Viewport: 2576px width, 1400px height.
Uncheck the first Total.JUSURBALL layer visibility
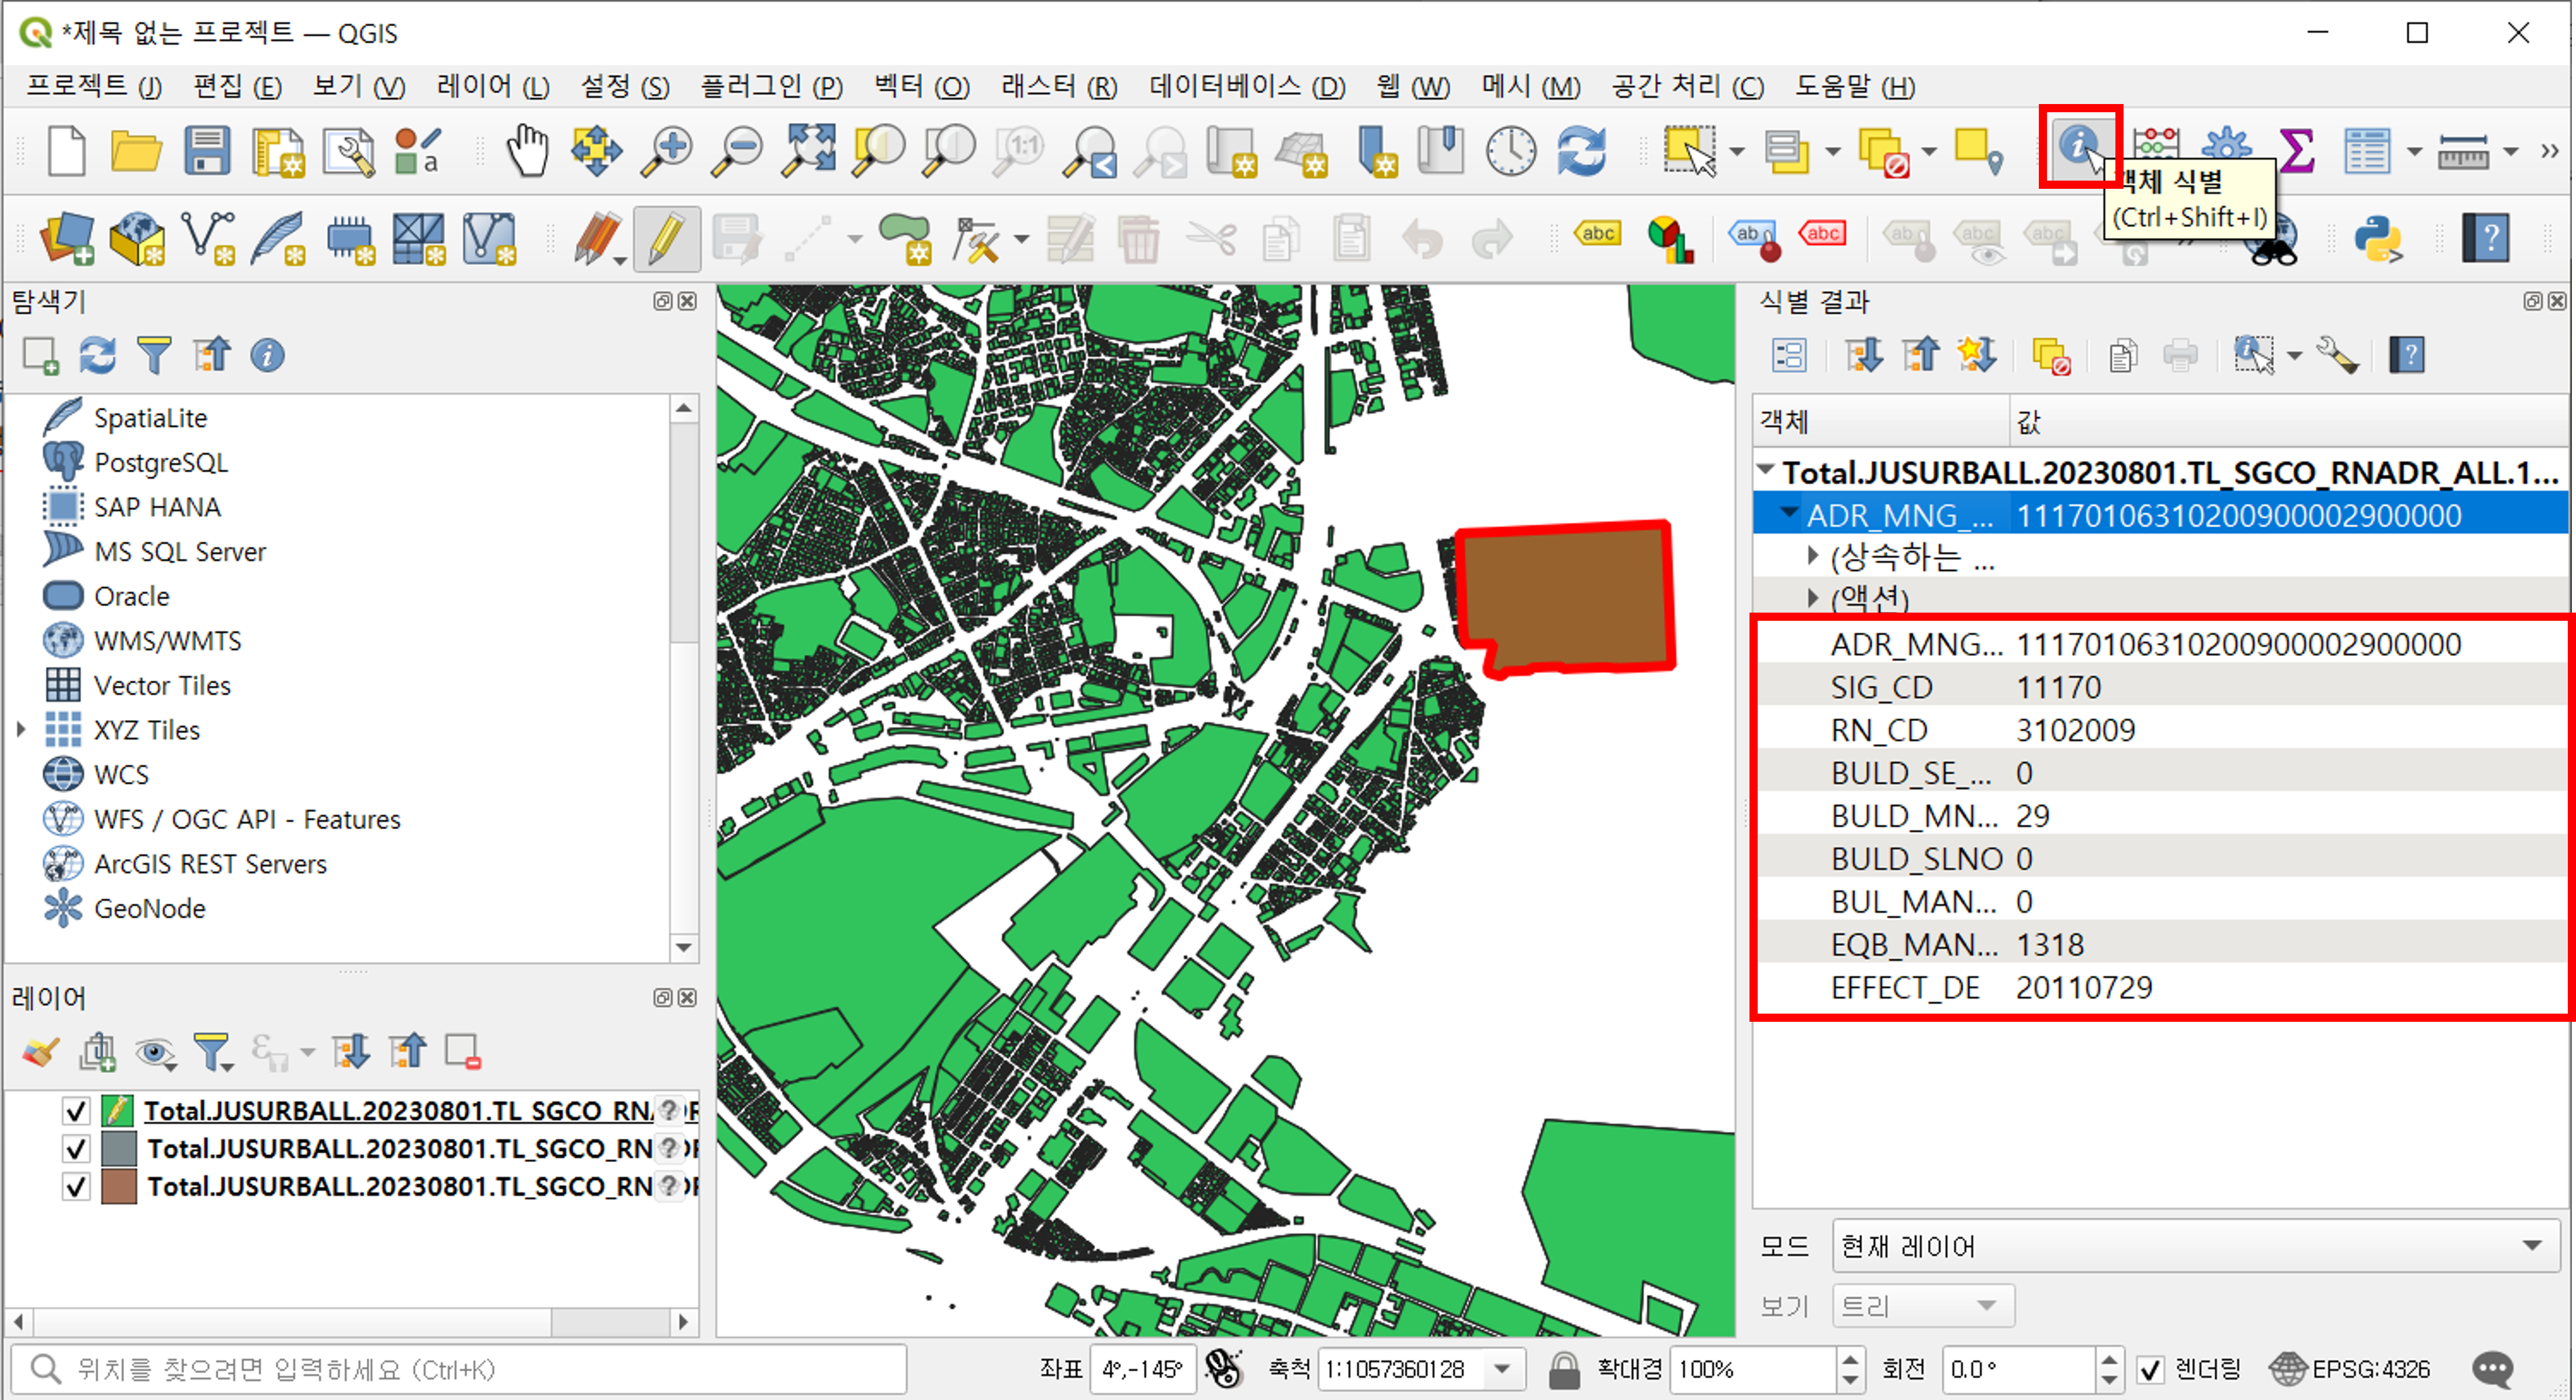click(76, 1111)
